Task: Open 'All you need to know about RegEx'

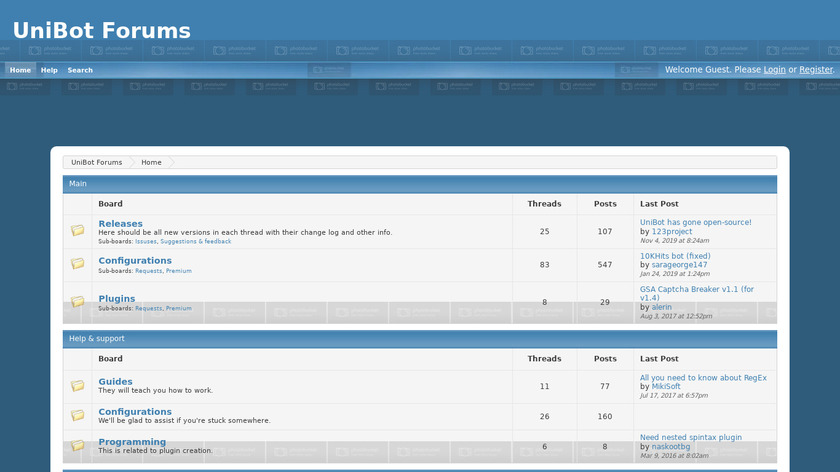Action: pos(703,378)
